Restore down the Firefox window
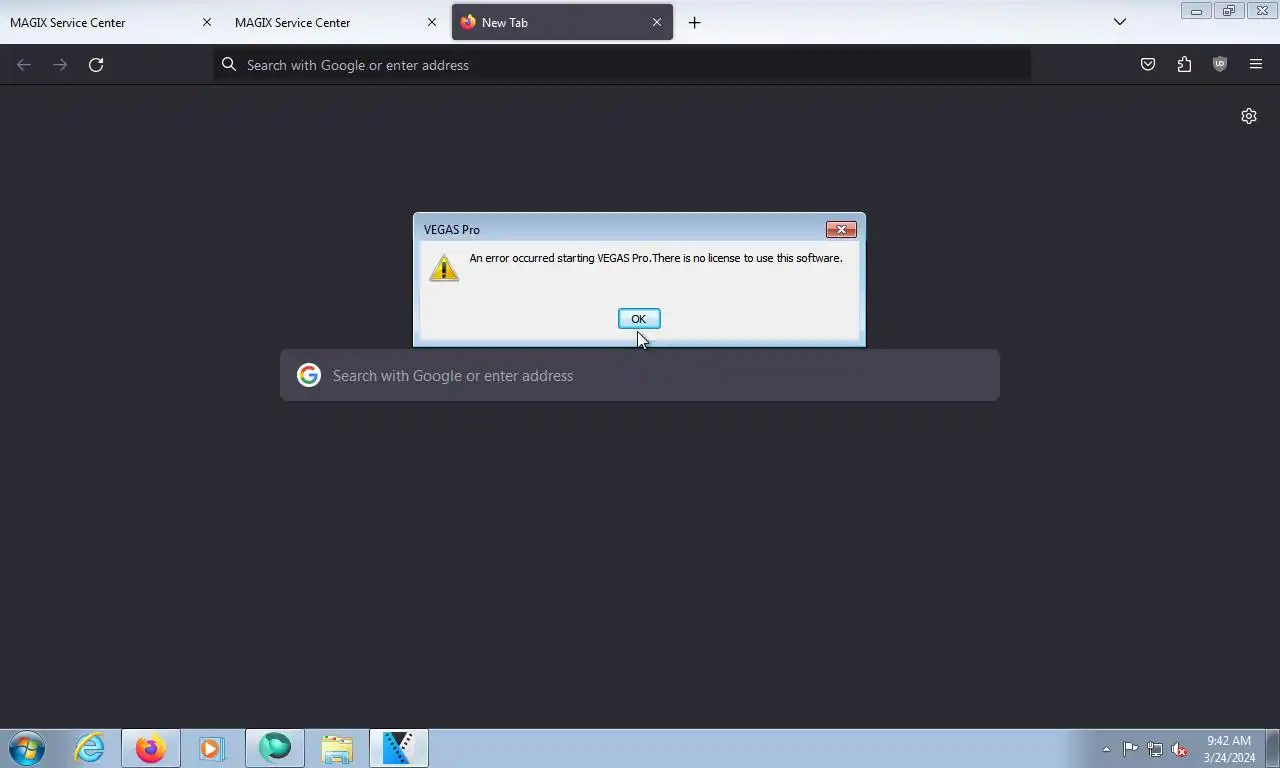1280x768 pixels. click(x=1228, y=11)
